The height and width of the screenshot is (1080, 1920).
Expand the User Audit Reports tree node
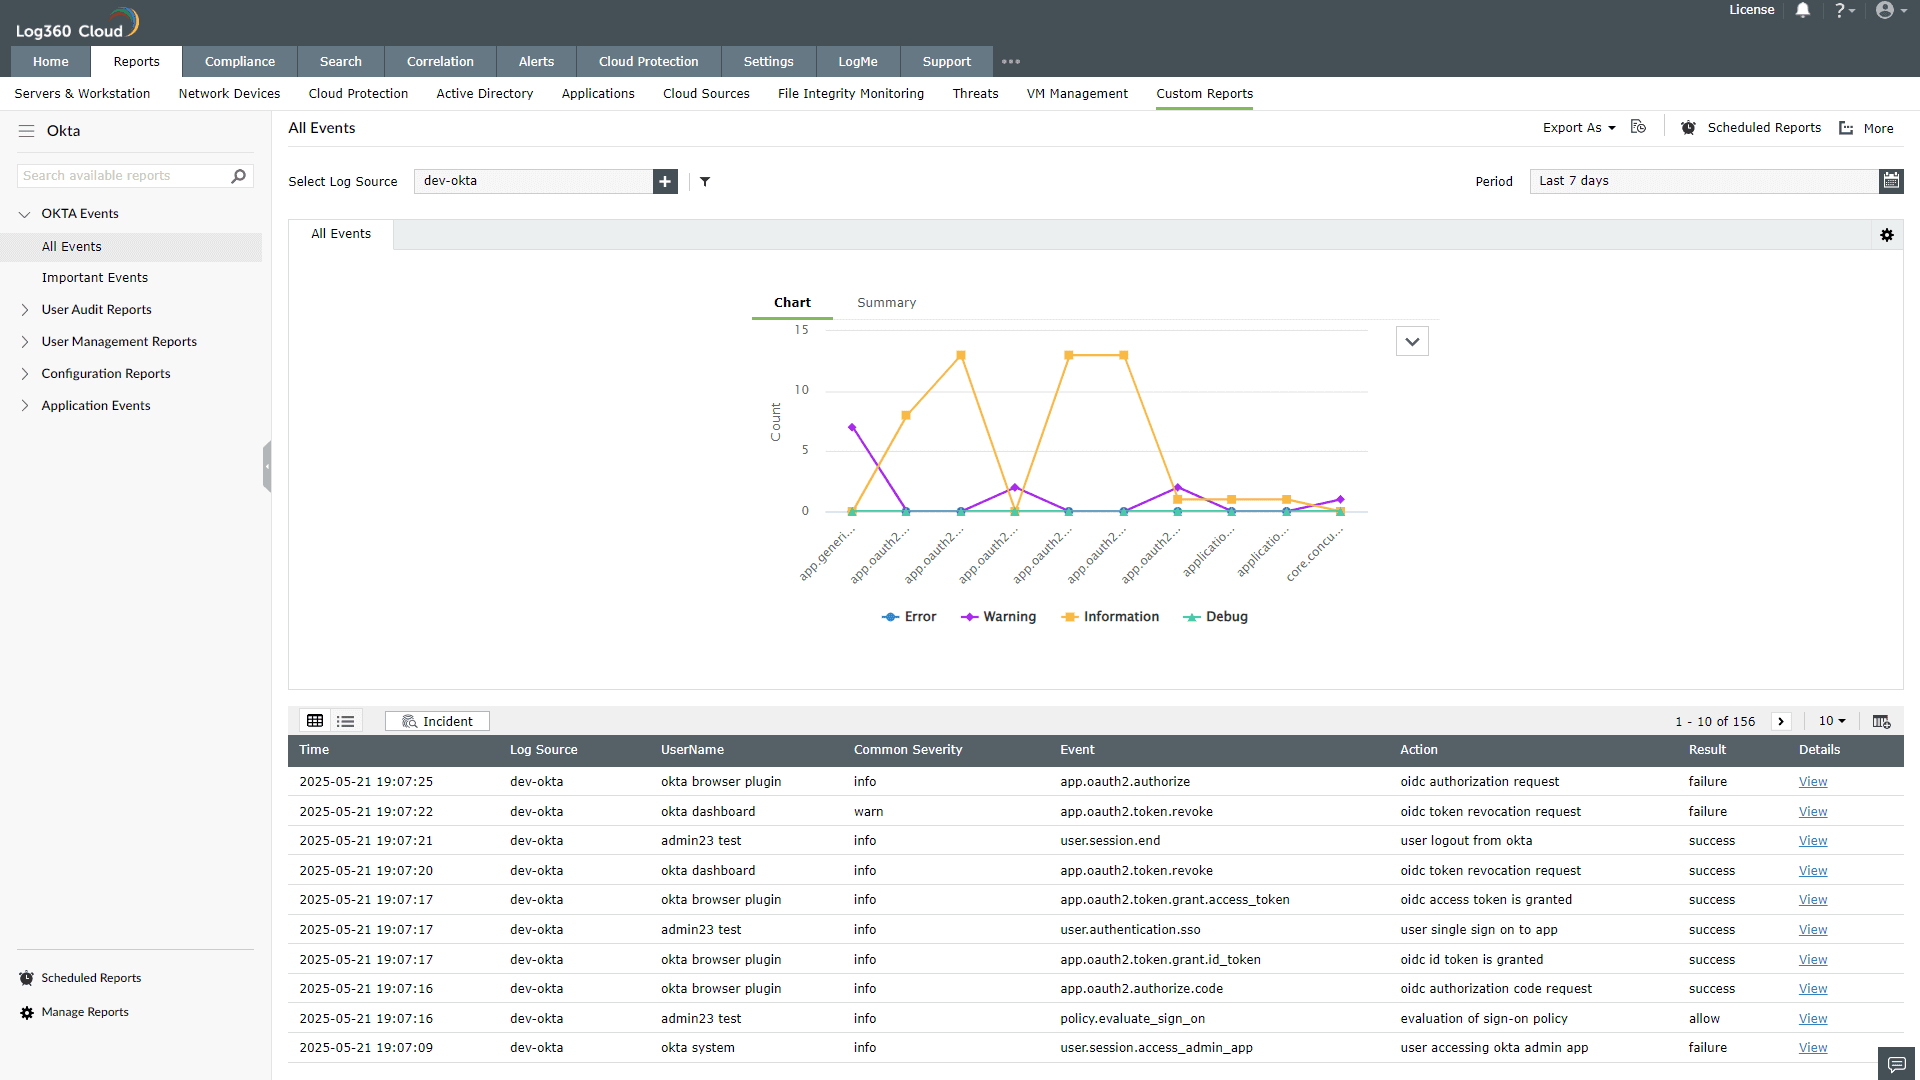coord(25,310)
